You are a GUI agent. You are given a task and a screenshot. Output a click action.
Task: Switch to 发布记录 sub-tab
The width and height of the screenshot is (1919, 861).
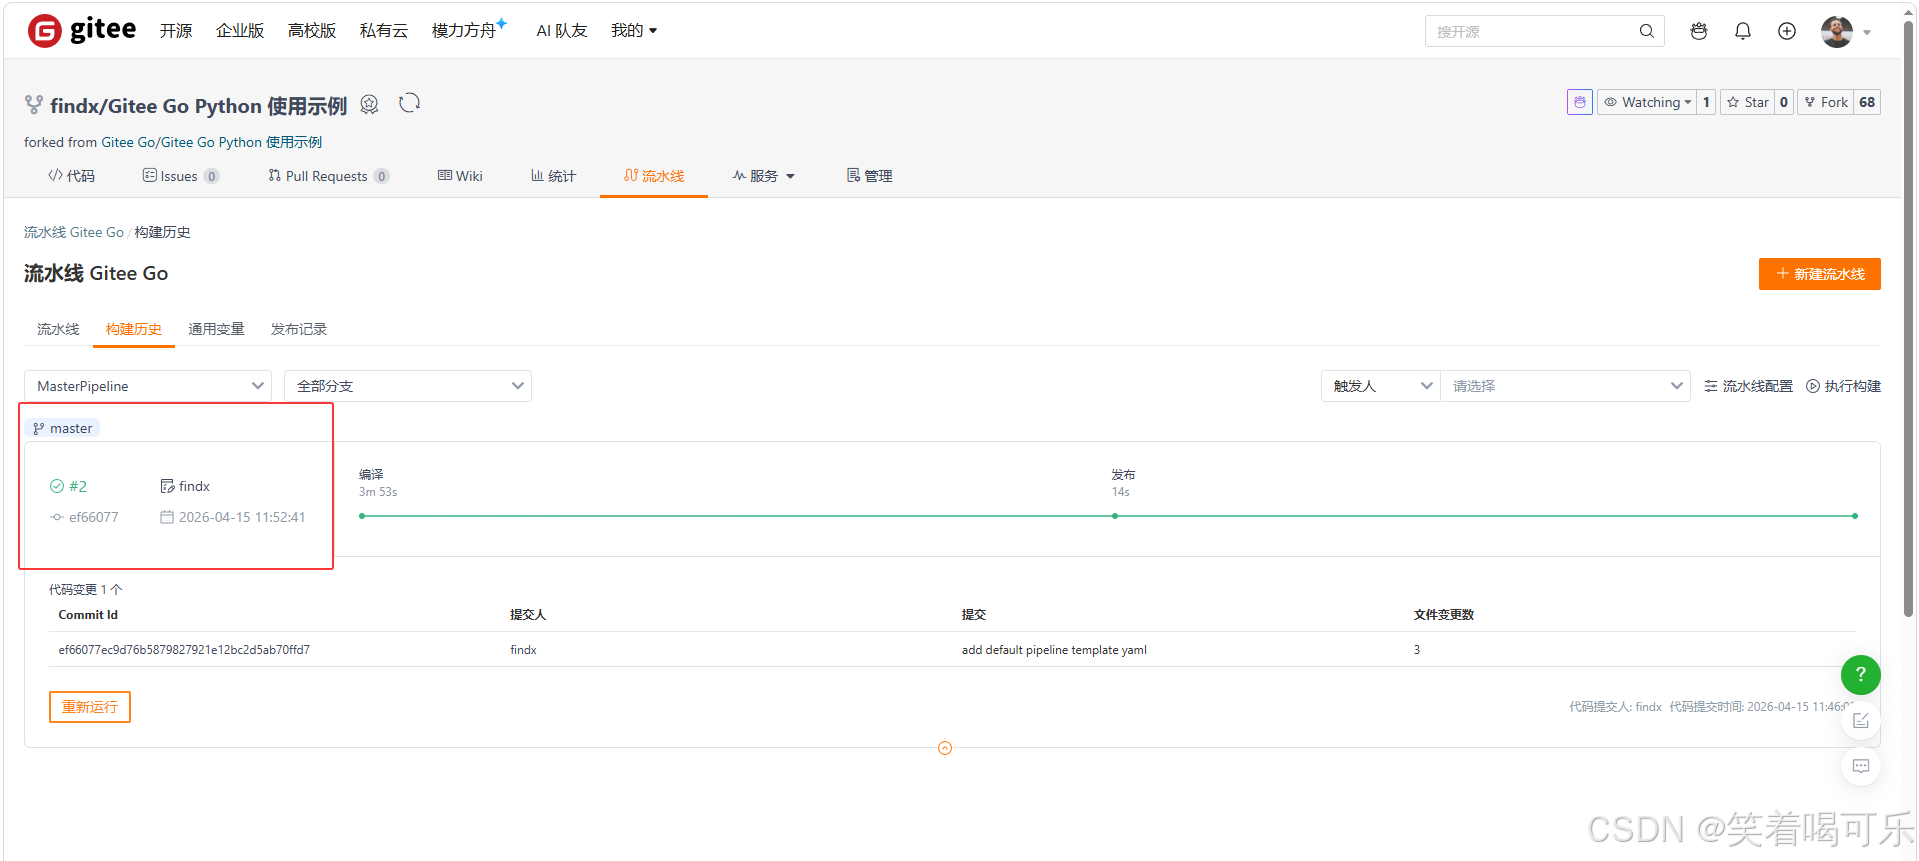(299, 329)
